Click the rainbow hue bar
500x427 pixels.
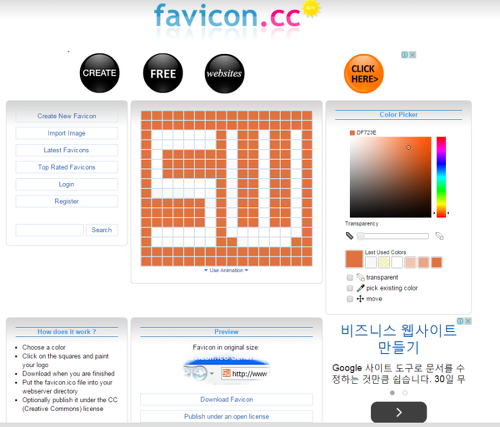[x=441, y=177]
